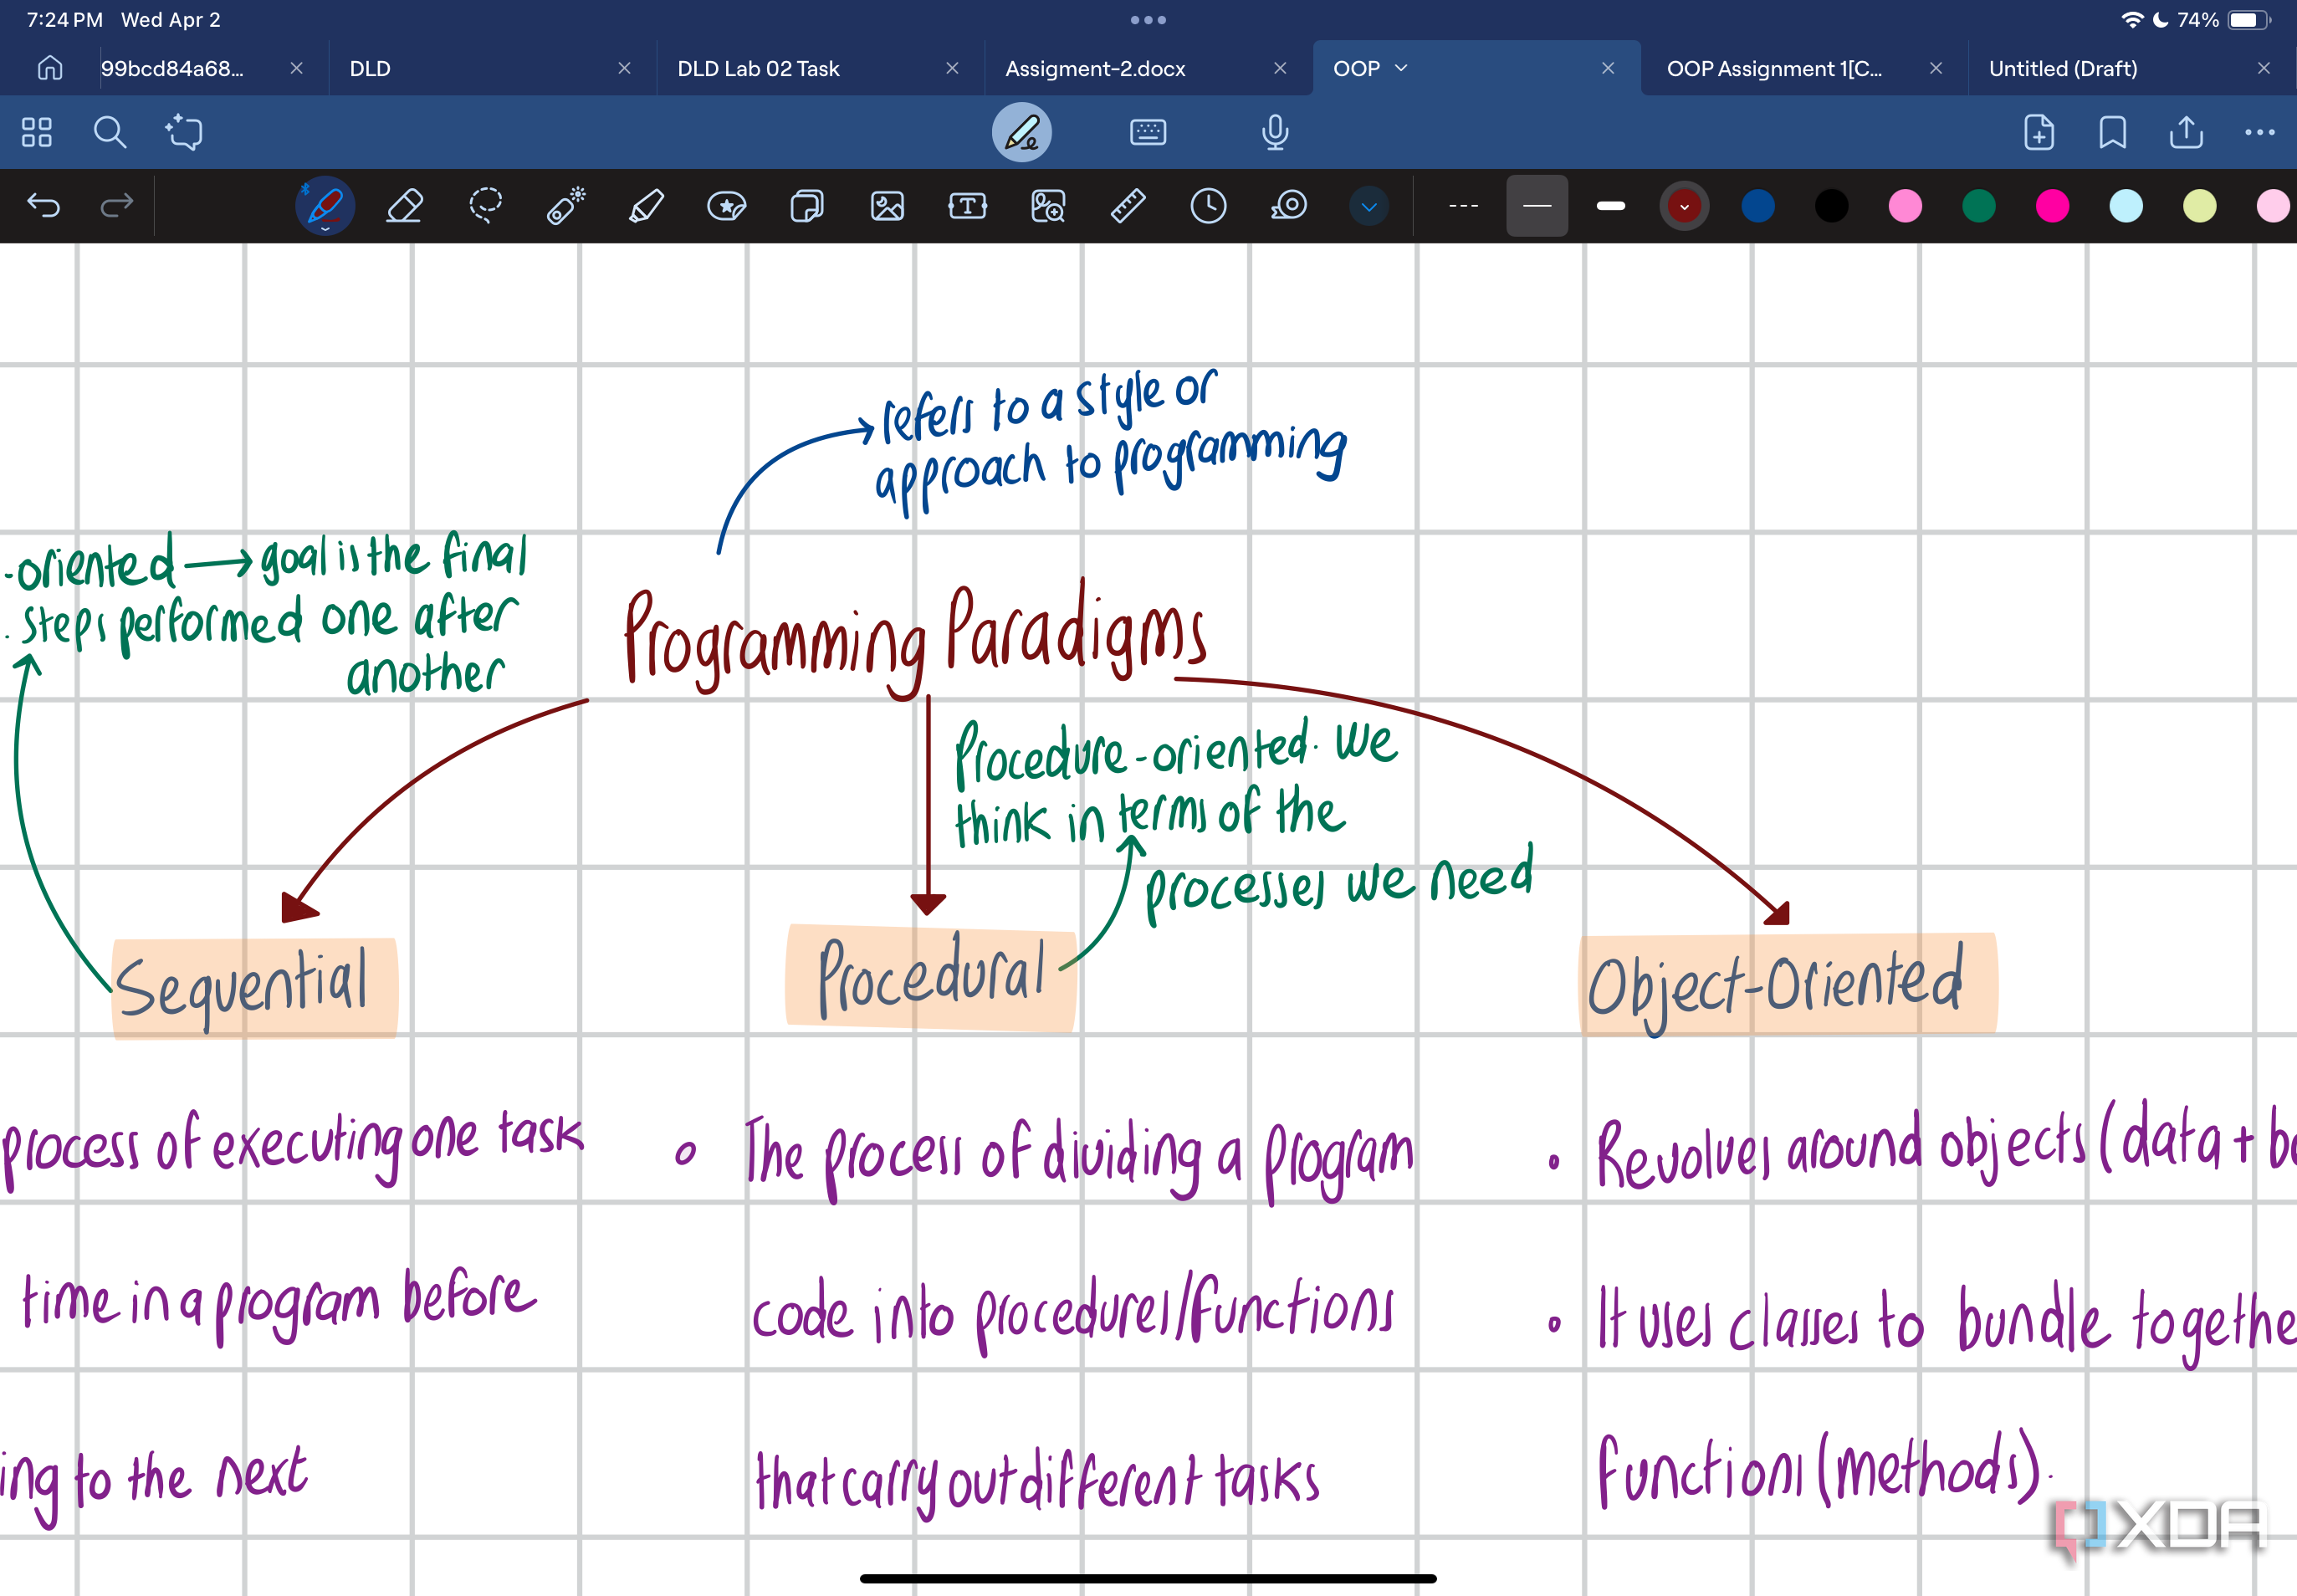Undo the last stroke
2297x1596 pixels.
44,206
